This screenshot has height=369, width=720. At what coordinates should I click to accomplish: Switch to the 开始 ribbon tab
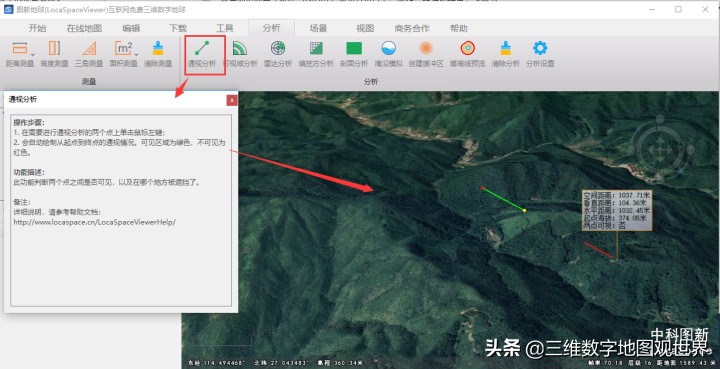pyautogui.click(x=37, y=28)
